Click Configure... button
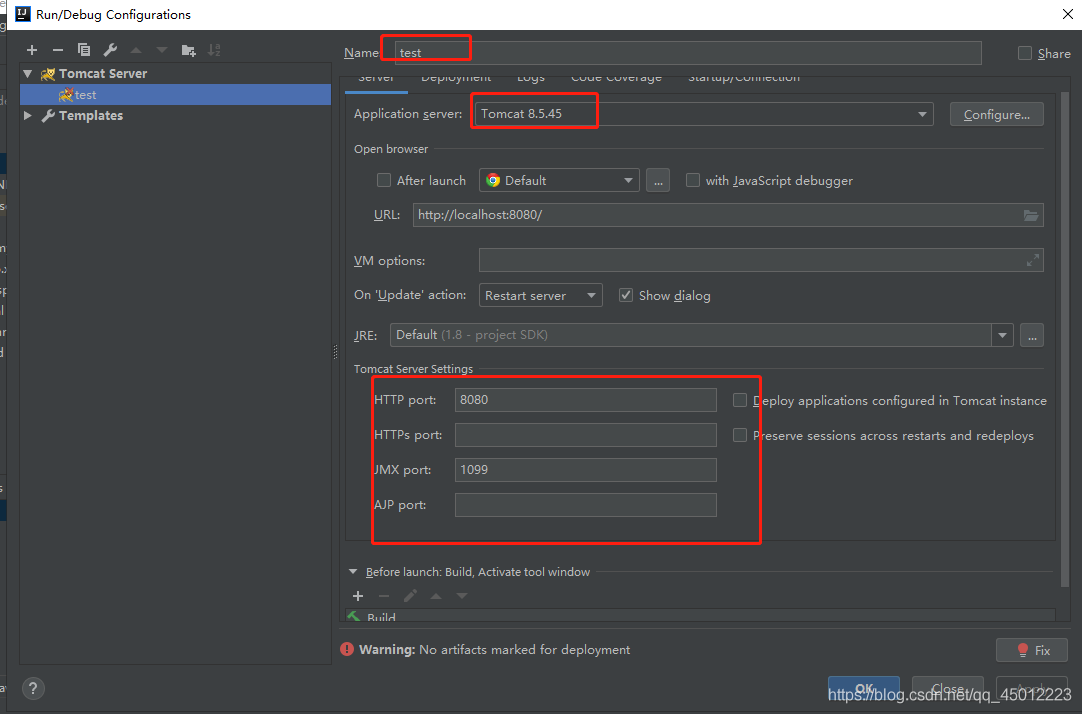The width and height of the screenshot is (1082, 714). (x=996, y=115)
